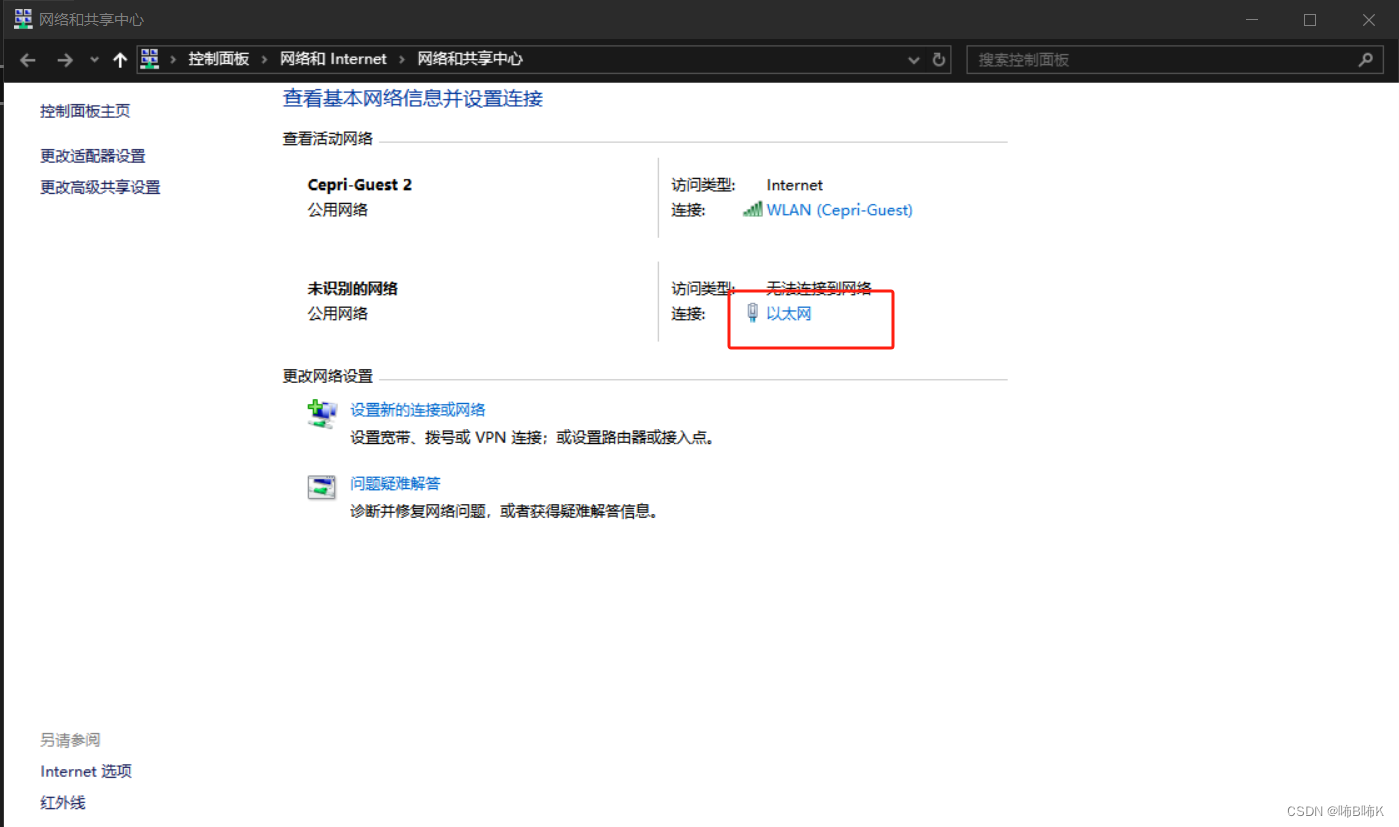Expand chevron after 控制面板 breadcrumb

265,59
